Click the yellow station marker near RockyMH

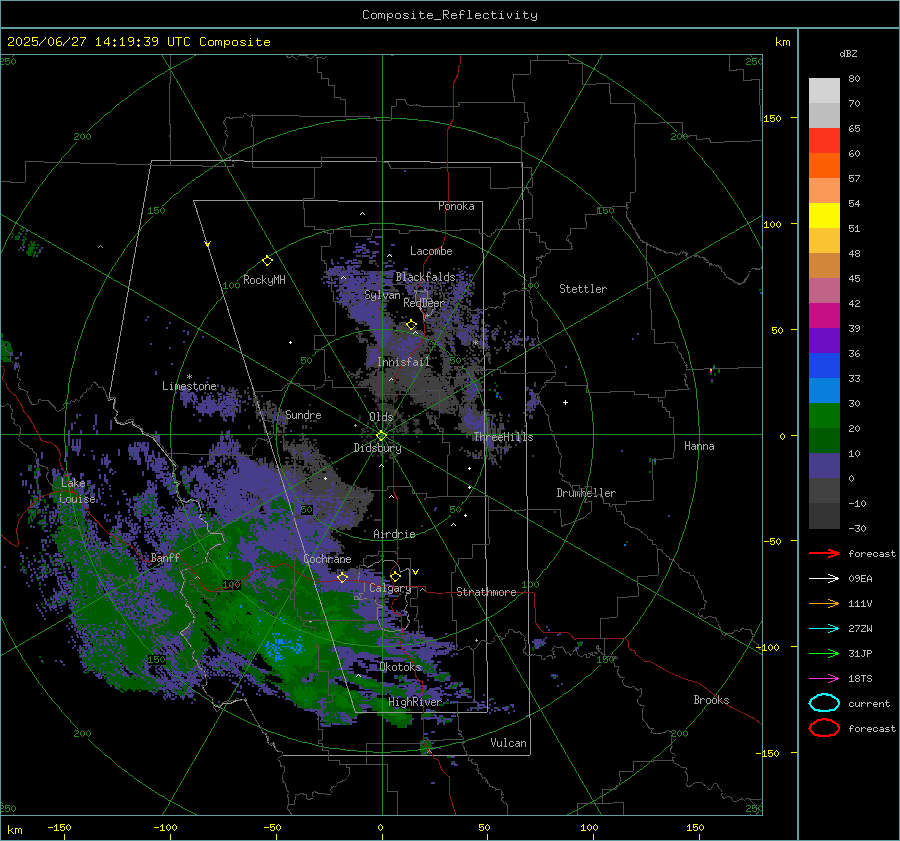tap(267, 261)
